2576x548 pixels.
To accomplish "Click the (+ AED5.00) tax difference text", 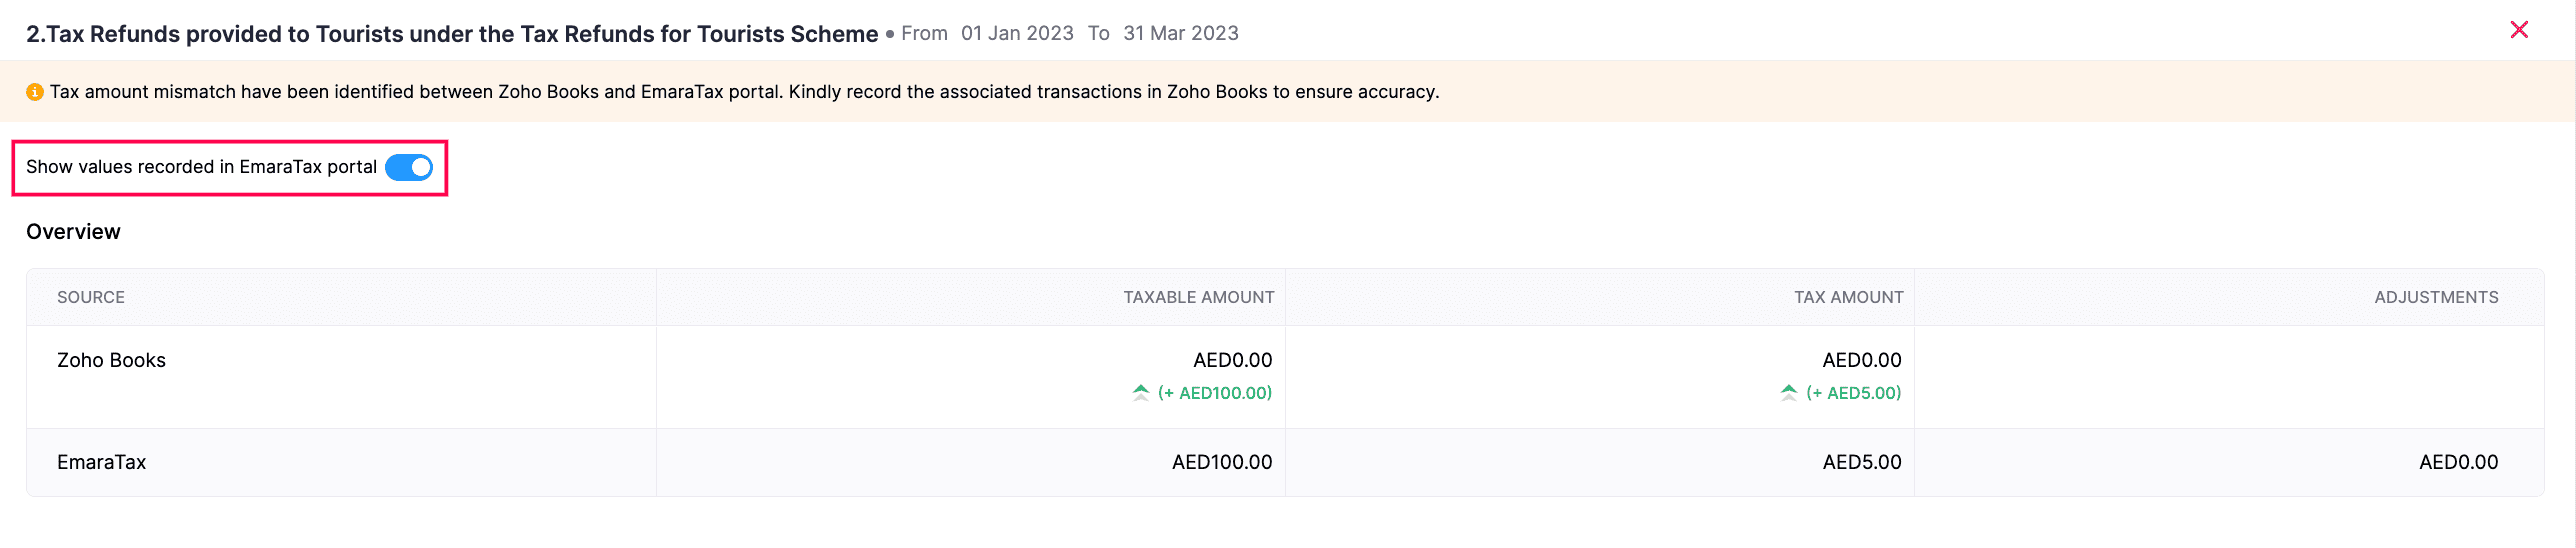I will click(1853, 393).
